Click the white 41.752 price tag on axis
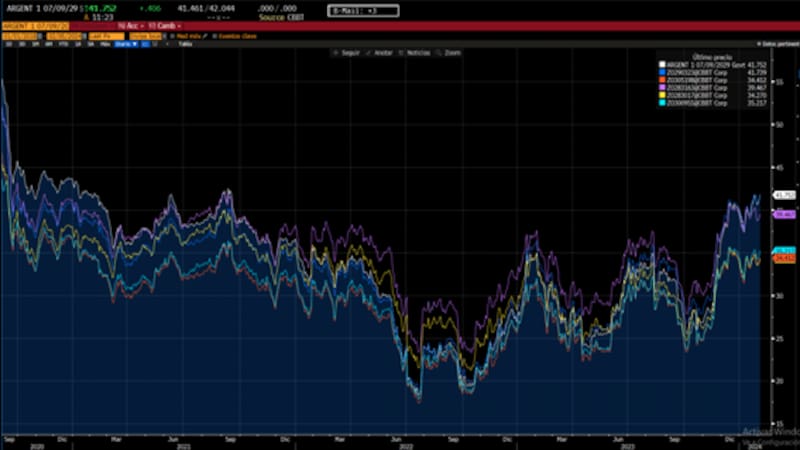800x450 pixels. [783, 195]
